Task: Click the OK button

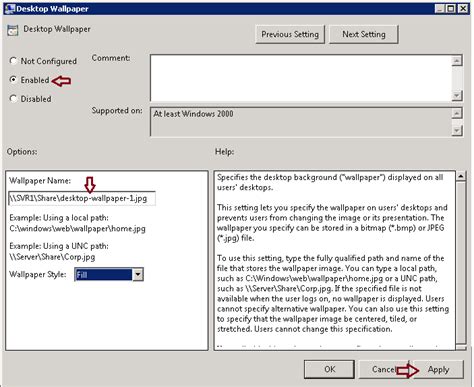Action: [x=329, y=369]
